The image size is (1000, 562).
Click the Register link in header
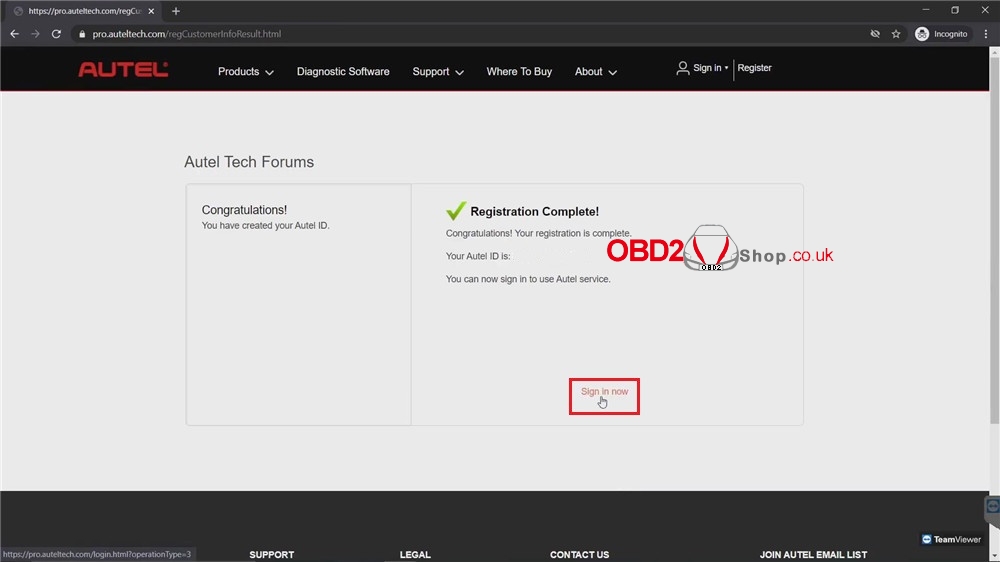click(x=755, y=68)
